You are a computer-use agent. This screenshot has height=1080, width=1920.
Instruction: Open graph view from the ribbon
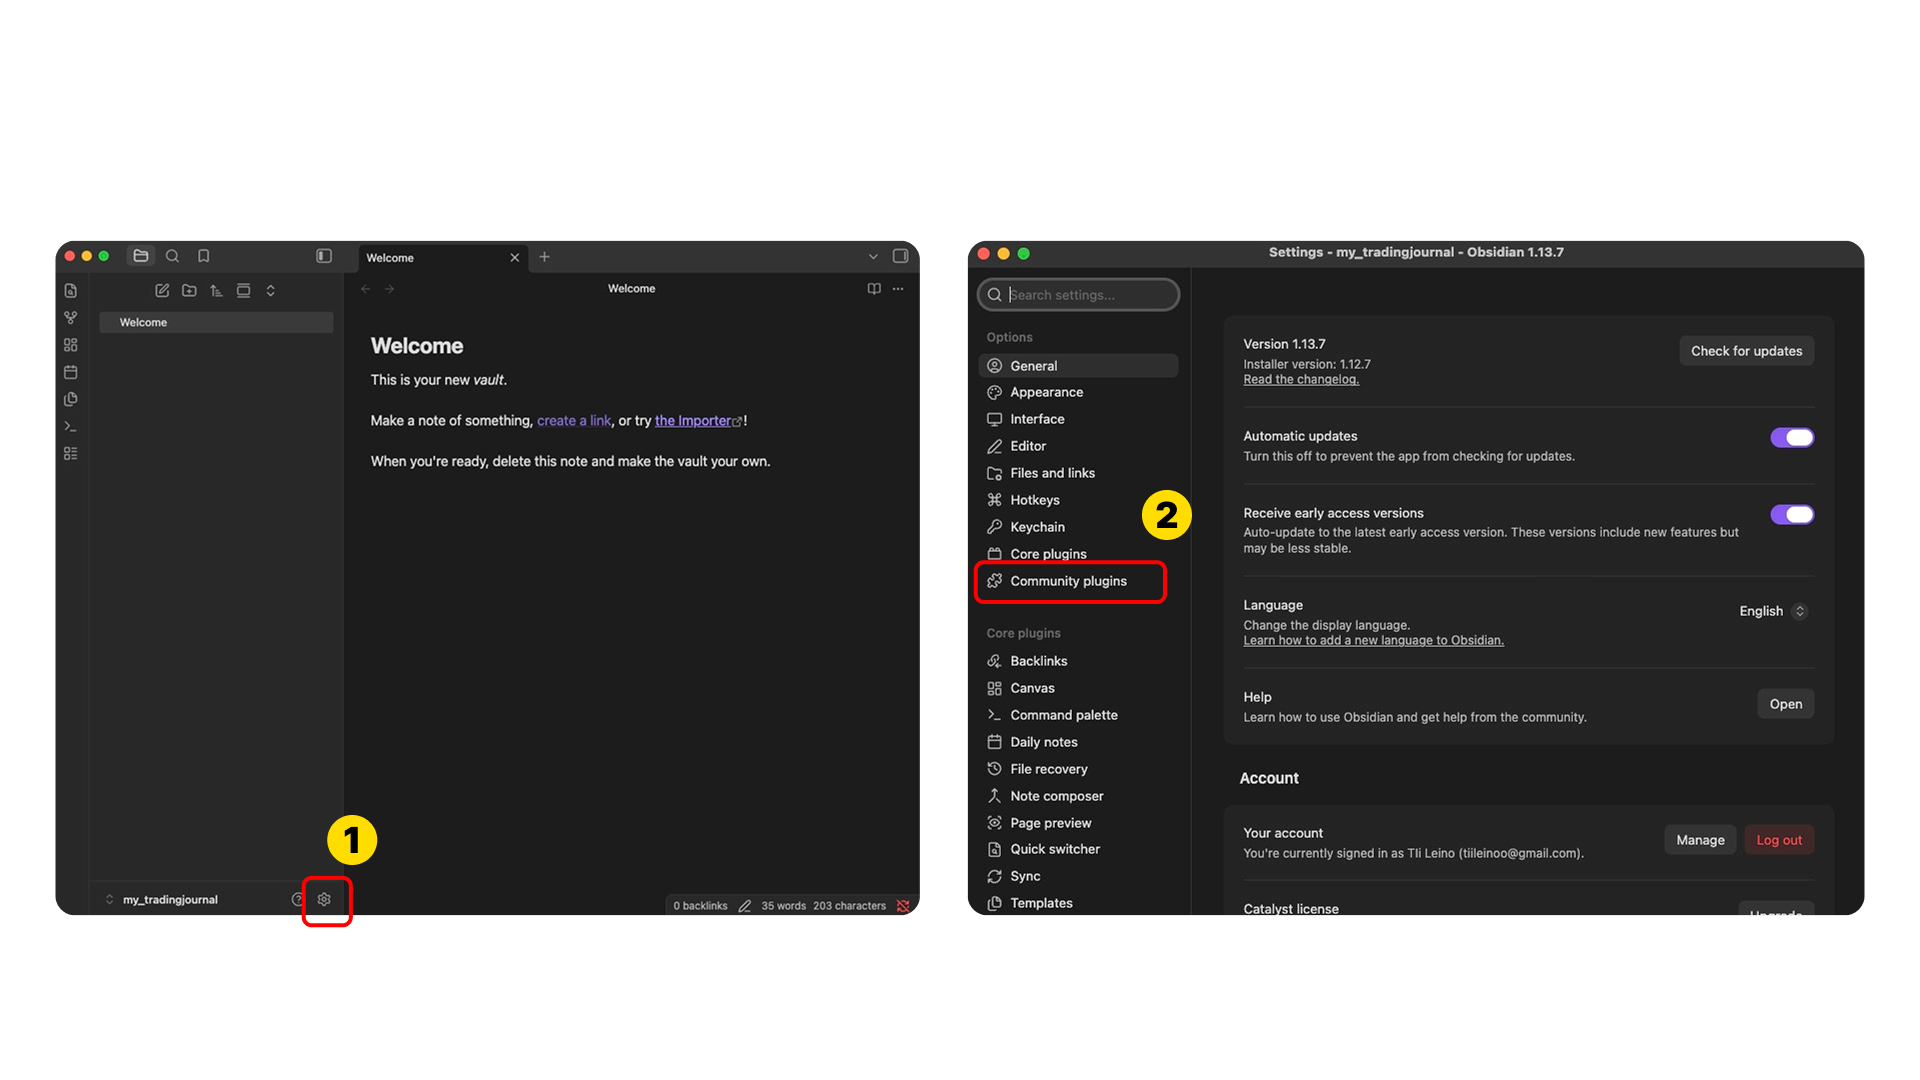(70, 318)
